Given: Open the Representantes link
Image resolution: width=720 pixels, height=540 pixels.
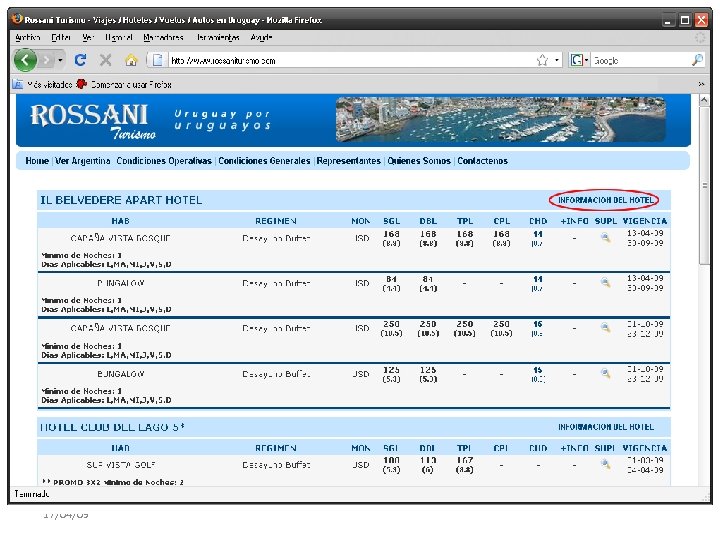Looking at the screenshot, I should pyautogui.click(x=349, y=161).
